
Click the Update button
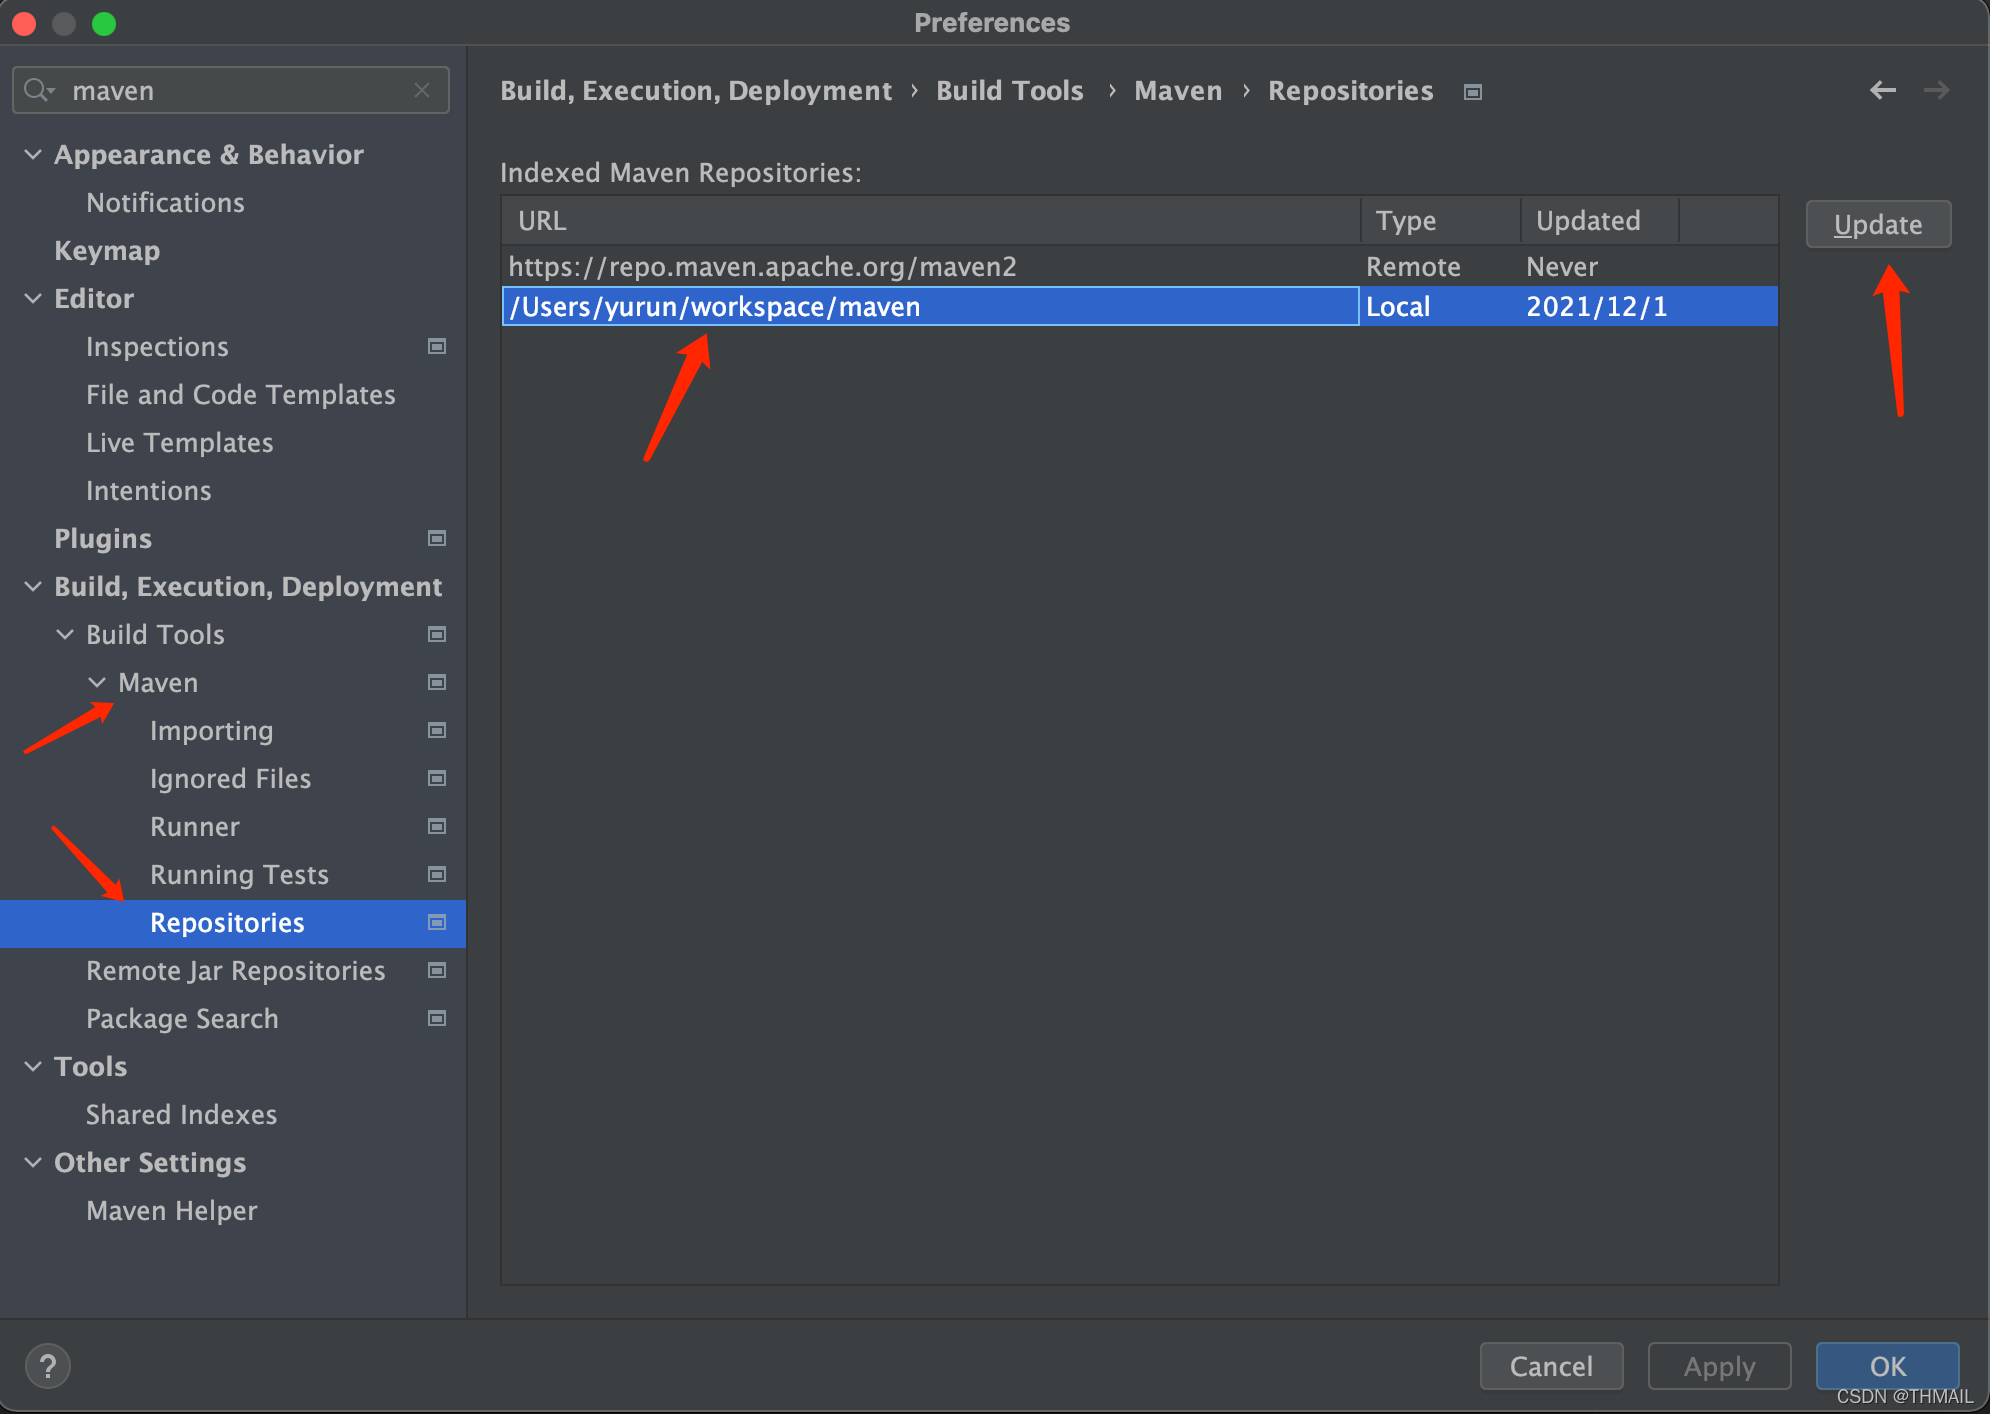1877,224
